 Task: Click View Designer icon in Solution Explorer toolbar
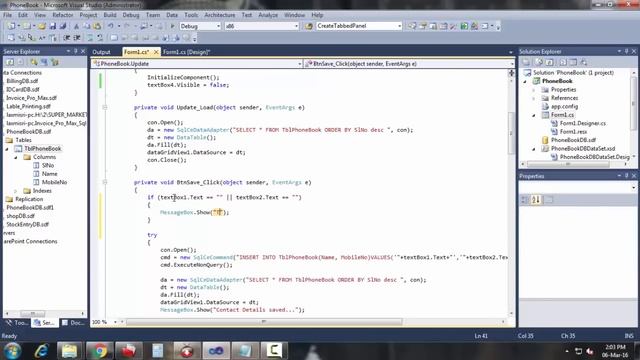(x=573, y=62)
